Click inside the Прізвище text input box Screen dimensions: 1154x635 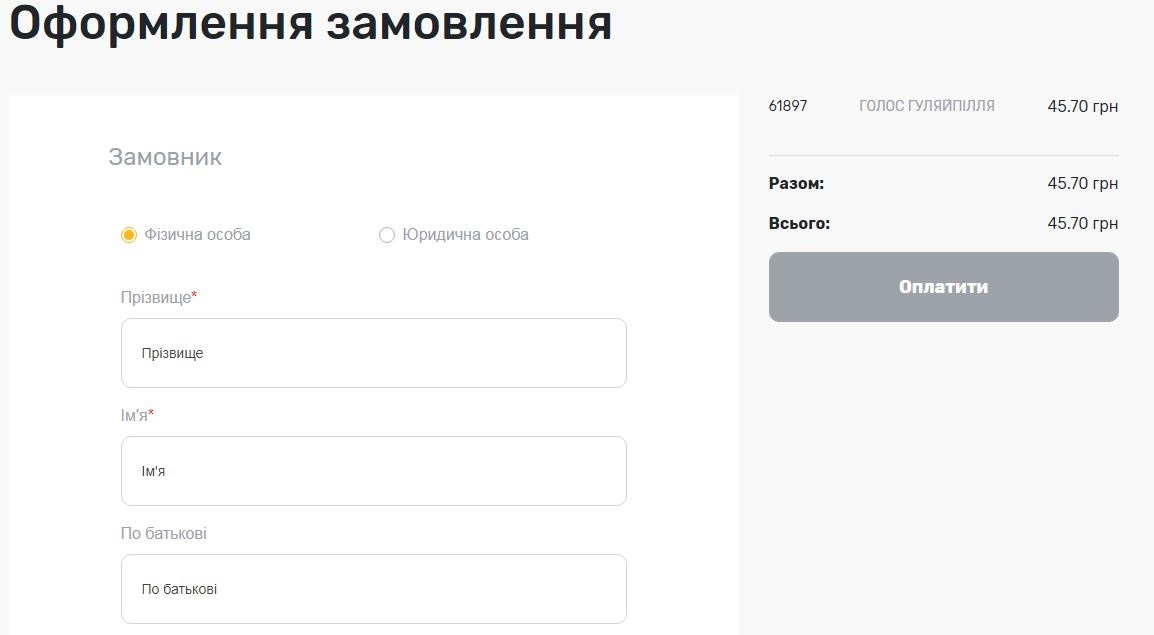click(x=373, y=353)
